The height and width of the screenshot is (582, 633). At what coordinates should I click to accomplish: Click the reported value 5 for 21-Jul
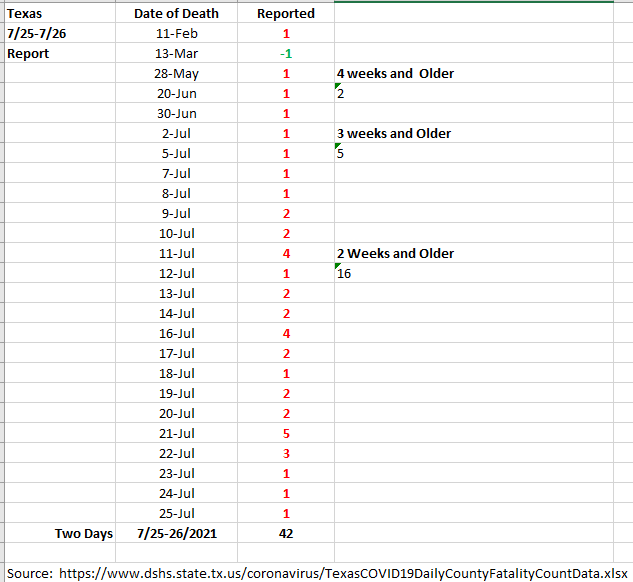[x=286, y=433]
